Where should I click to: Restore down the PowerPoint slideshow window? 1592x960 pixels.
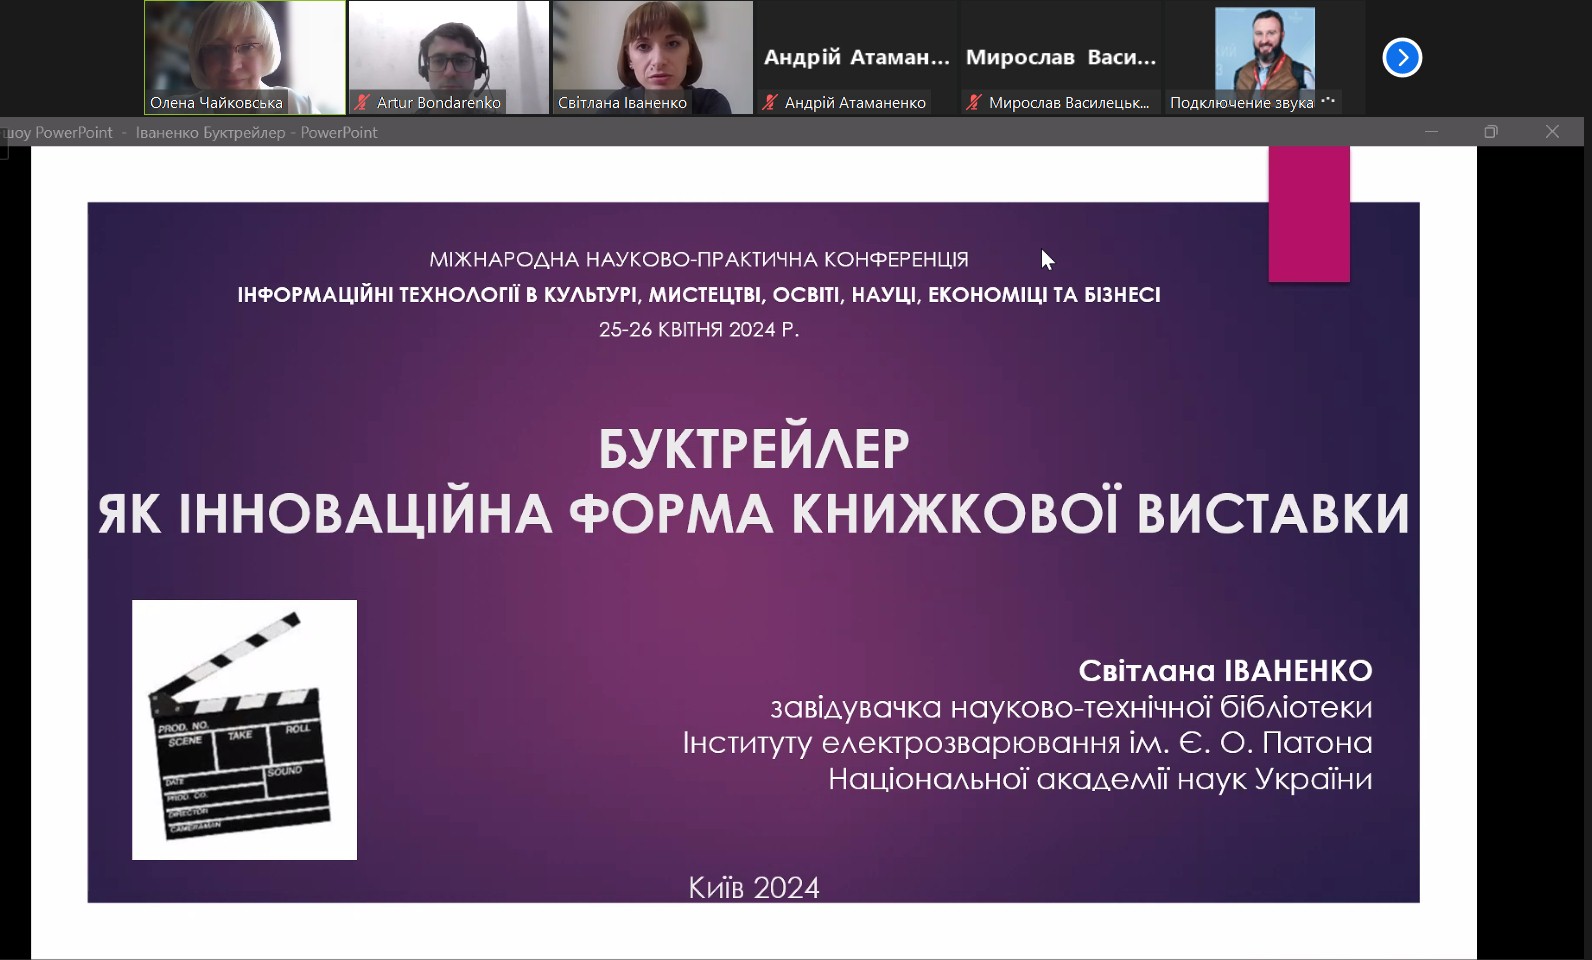click(1491, 132)
